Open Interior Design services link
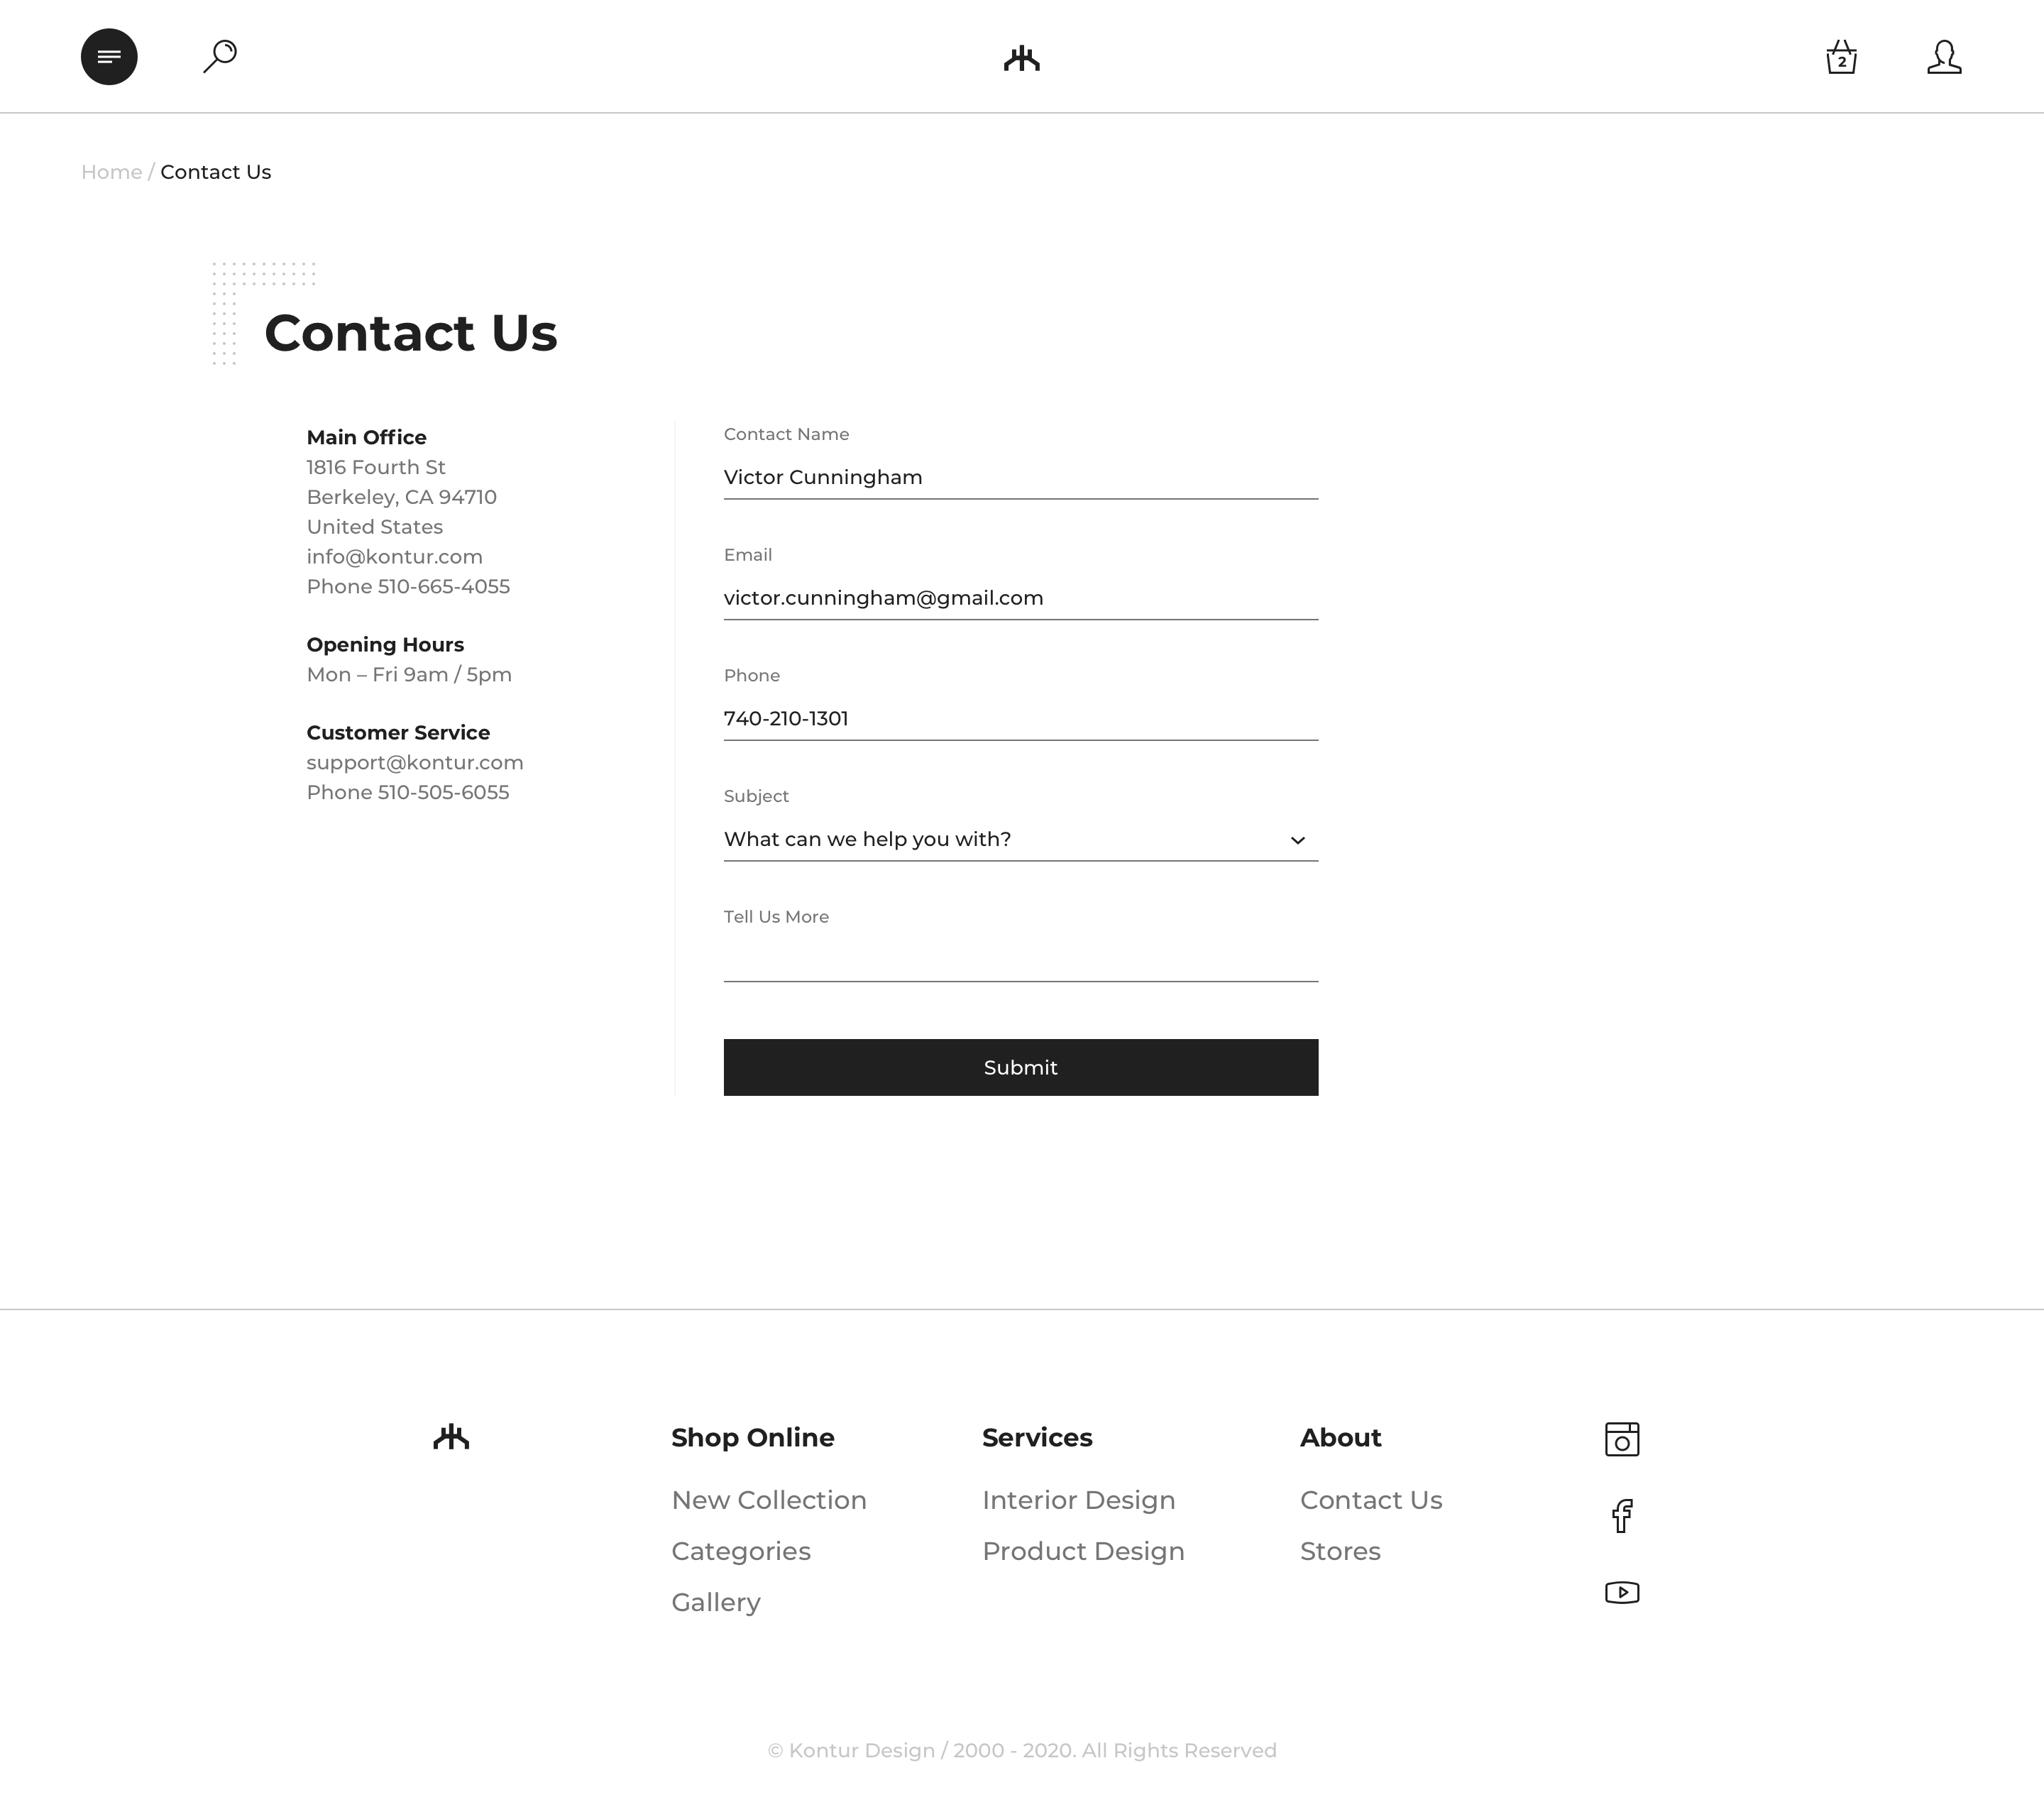Screen dimensions: 2044x1807 click(x=1078, y=1500)
